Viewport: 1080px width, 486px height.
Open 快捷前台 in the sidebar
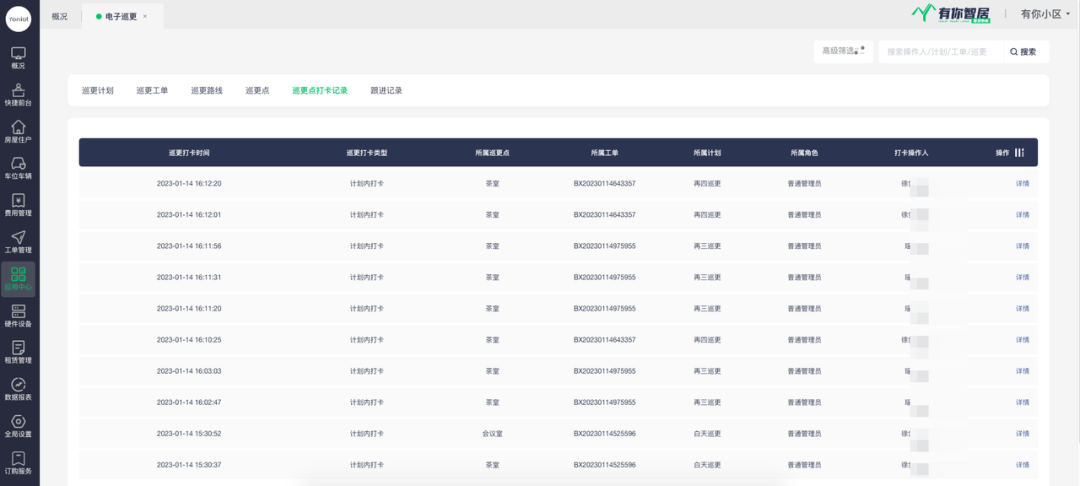click(18, 95)
